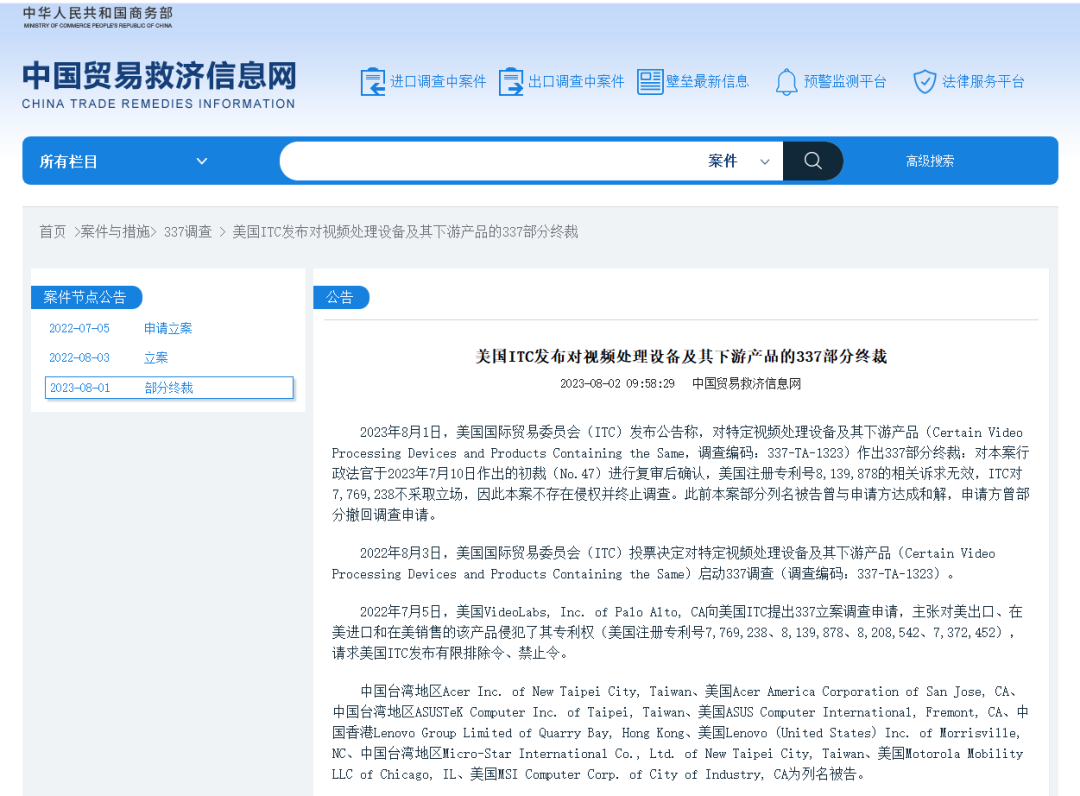Open 预警监测平台 link
Image resolution: width=1080 pixels, height=796 pixels.
[x=845, y=82]
